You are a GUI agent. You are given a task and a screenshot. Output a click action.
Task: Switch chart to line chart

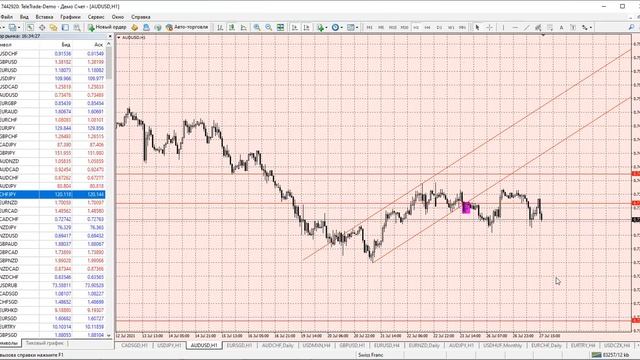(244, 27)
